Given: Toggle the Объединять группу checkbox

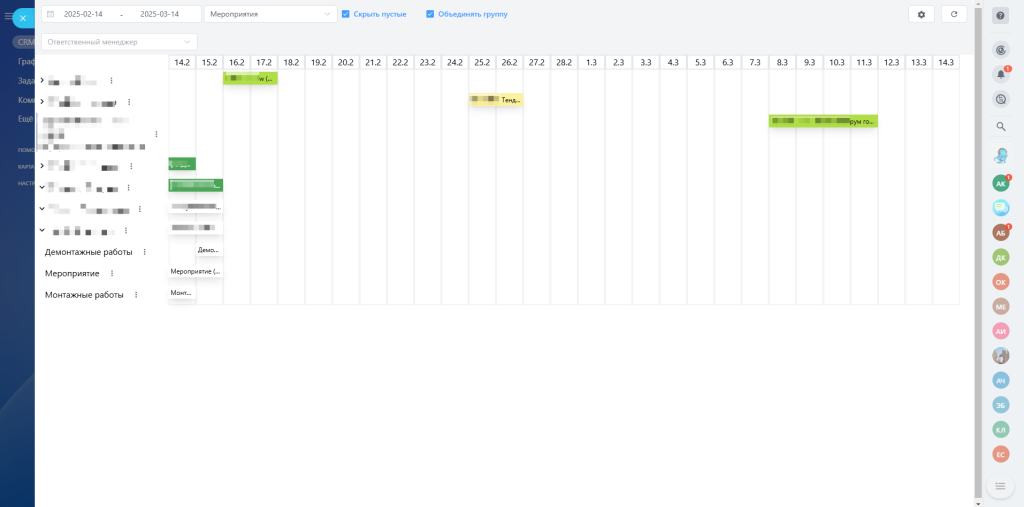Looking at the screenshot, I should pos(430,14).
